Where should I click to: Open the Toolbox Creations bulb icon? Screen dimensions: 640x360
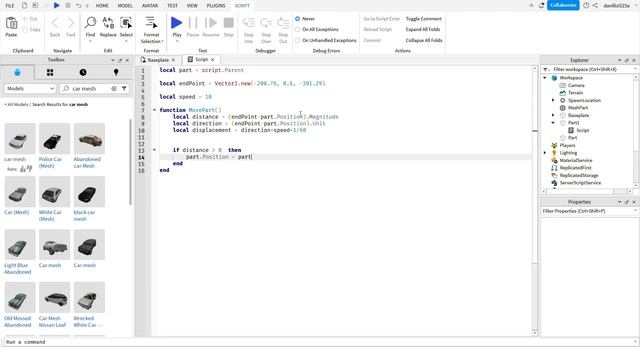coord(116,72)
